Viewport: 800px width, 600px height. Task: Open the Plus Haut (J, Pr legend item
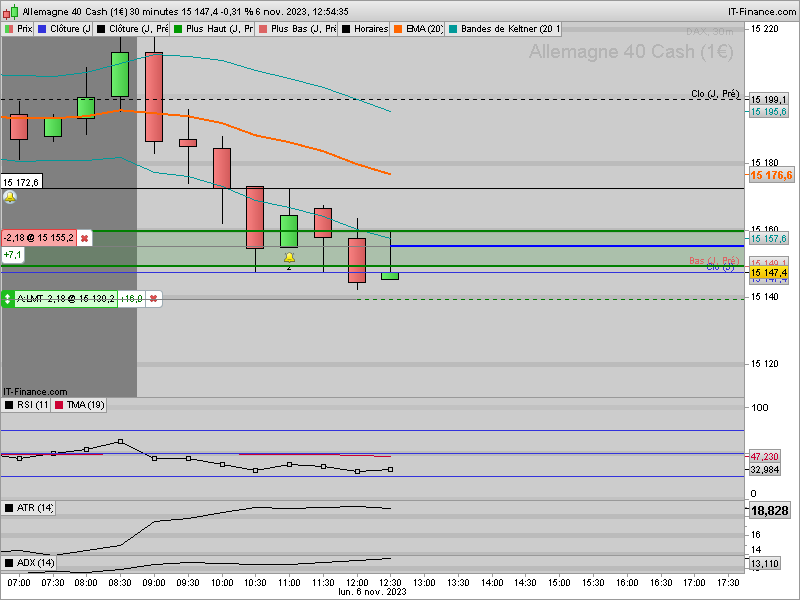(x=213, y=29)
